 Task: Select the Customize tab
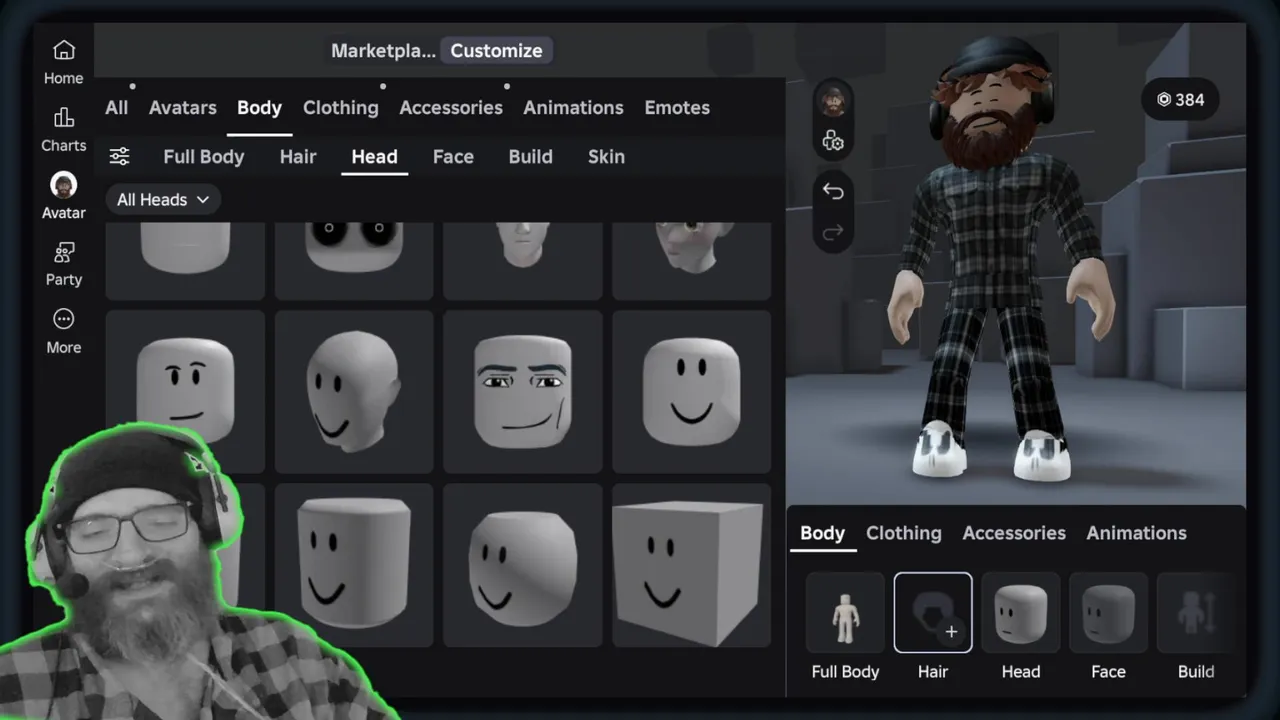click(496, 51)
